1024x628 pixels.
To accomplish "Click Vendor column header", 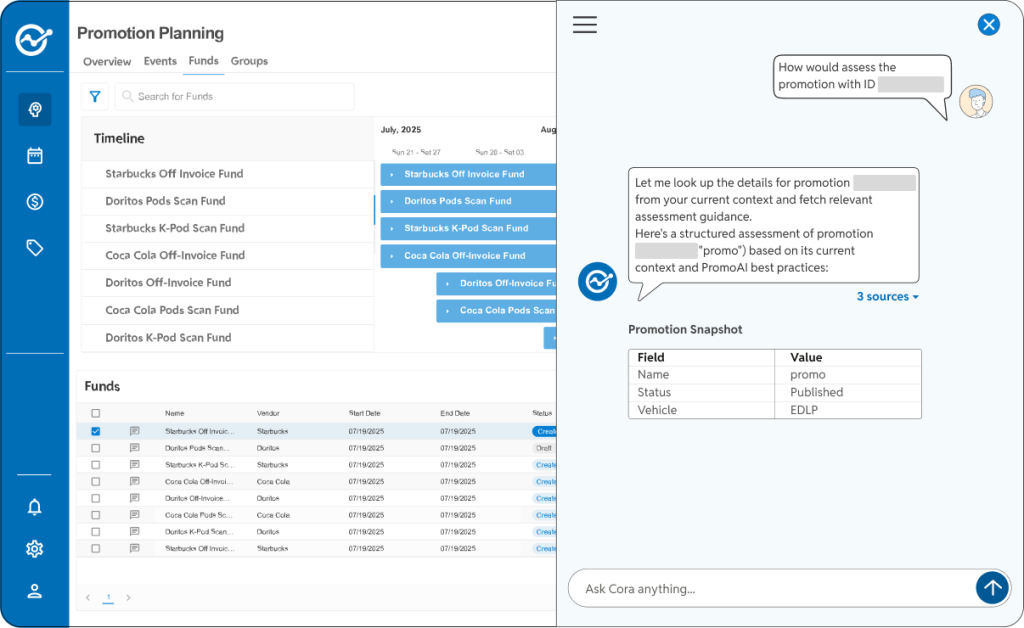I will click(x=268, y=413).
